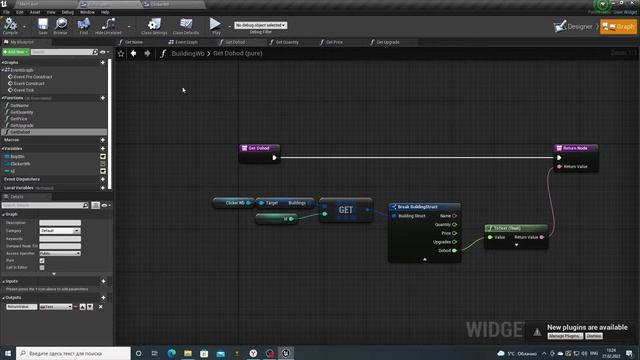This screenshot has width=640, height=360.
Task: Toggle visibility eye for Id variable
Action: pyautogui.click(x=103, y=171)
